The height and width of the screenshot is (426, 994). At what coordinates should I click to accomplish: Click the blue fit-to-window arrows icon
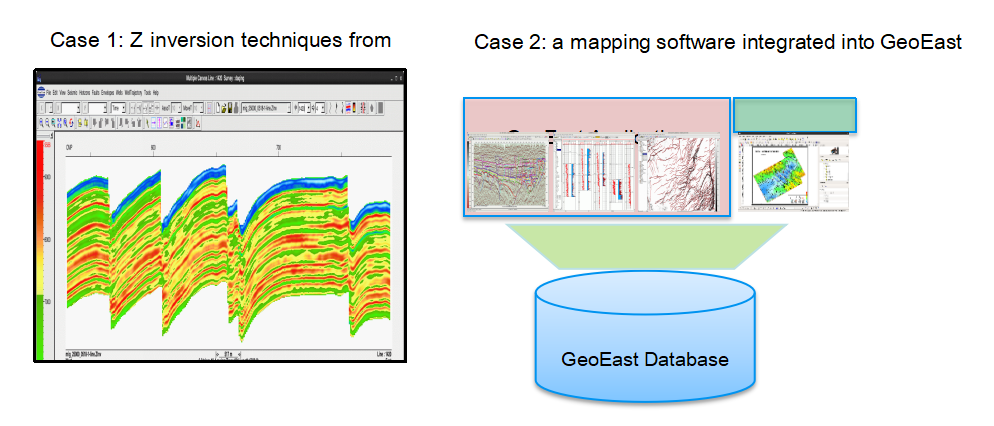pyautogui.click(x=59, y=123)
